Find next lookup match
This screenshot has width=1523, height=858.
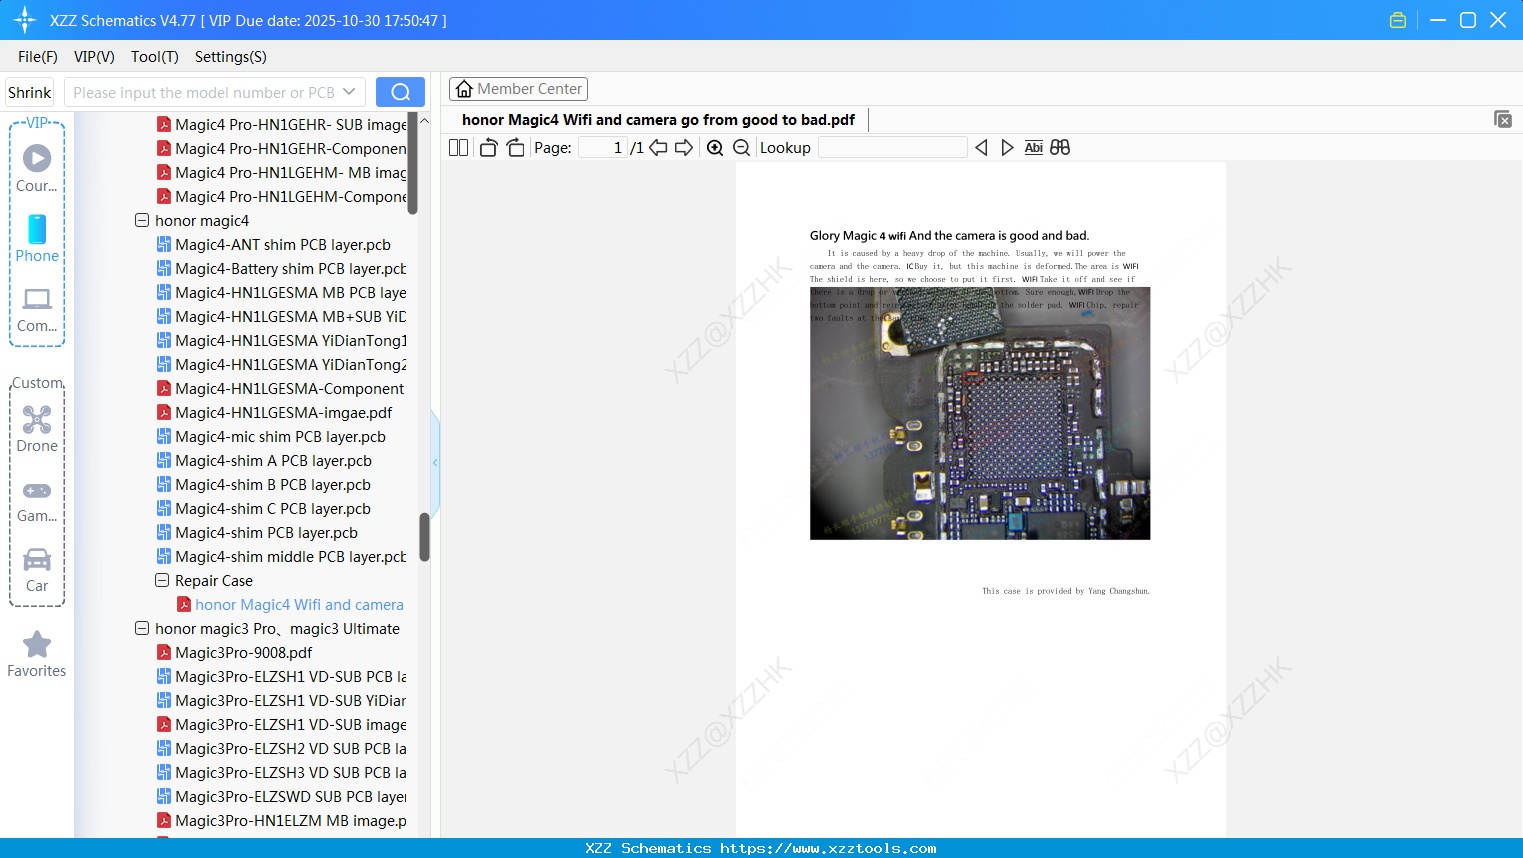coord(1007,148)
